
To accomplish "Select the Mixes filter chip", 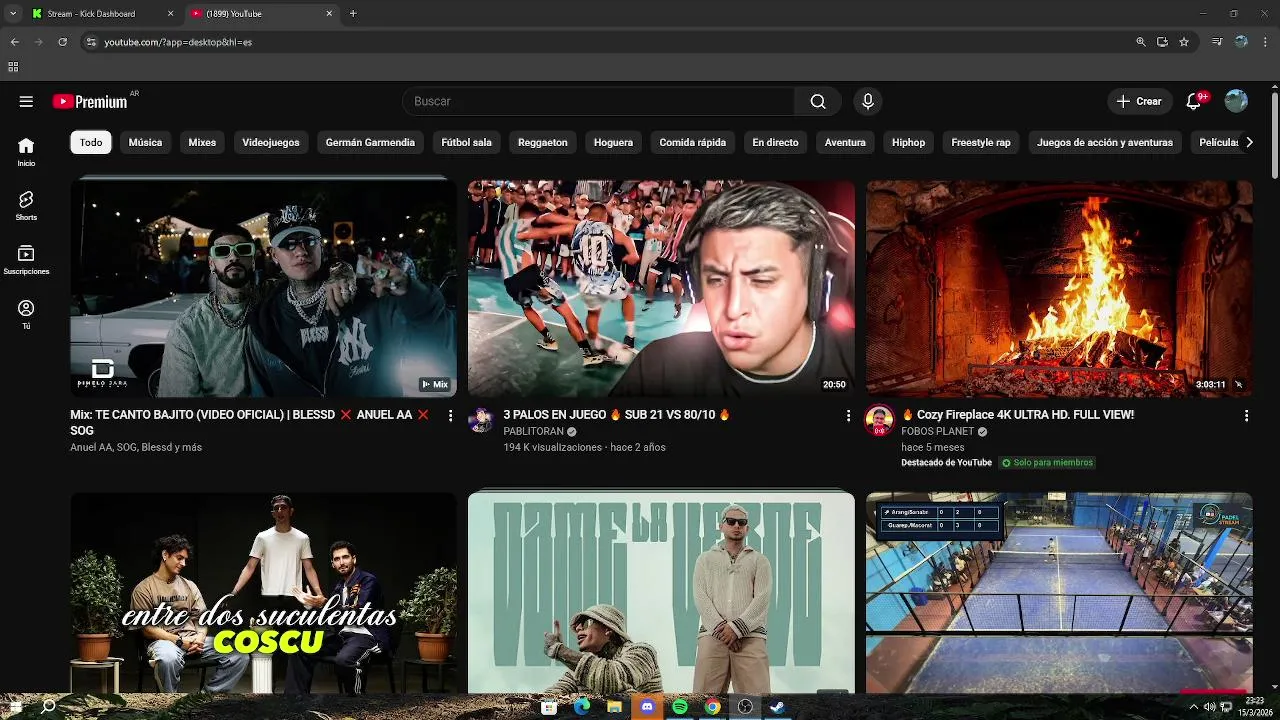I will (202, 142).
